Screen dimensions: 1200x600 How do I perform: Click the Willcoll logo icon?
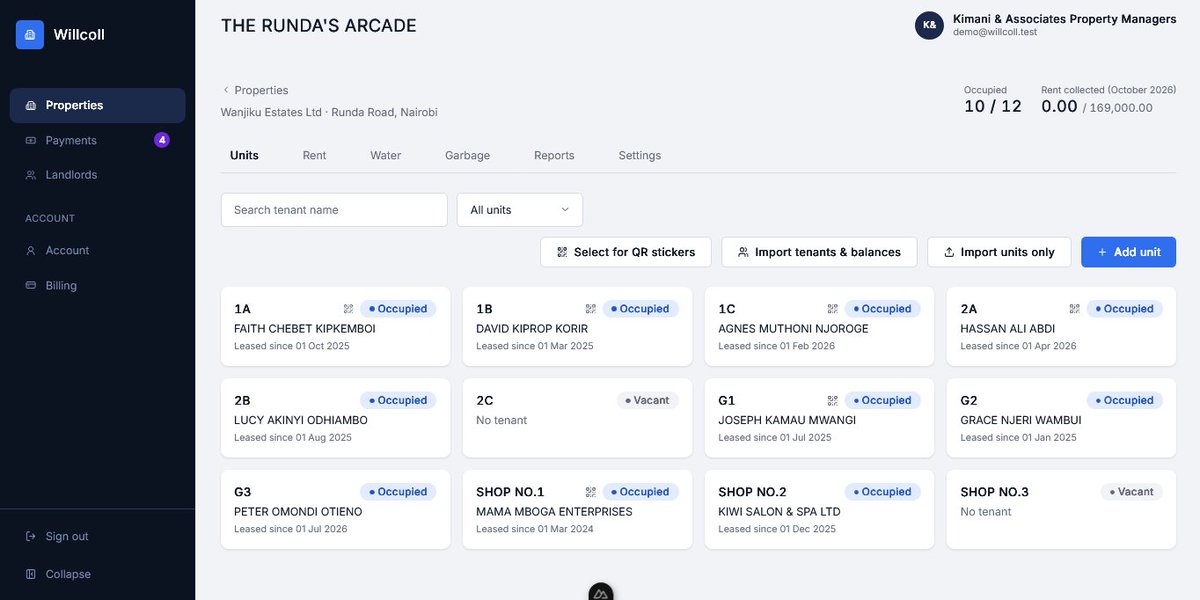coord(30,35)
